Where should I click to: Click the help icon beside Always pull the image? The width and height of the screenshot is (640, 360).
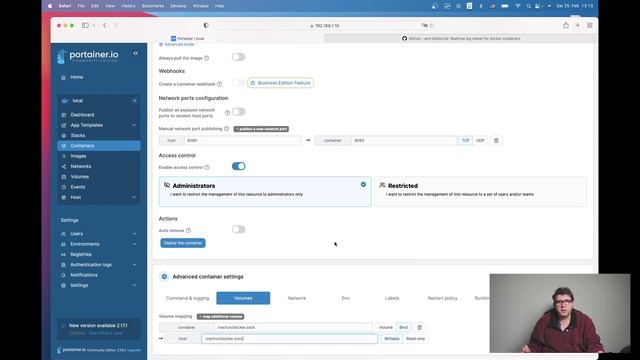point(207,58)
